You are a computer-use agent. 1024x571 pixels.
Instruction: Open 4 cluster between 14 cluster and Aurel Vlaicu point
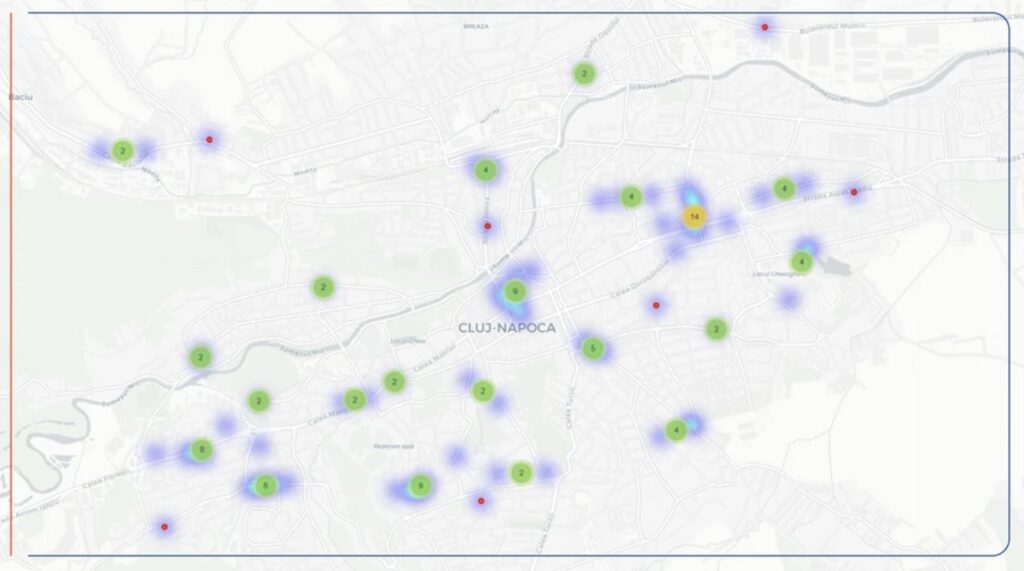pos(784,189)
